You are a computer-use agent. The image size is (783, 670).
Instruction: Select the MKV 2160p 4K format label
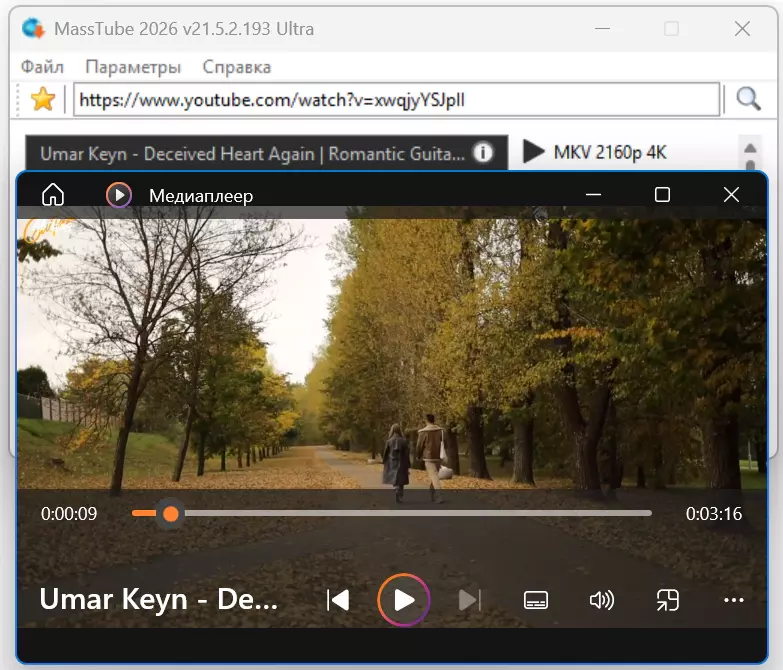coord(610,152)
